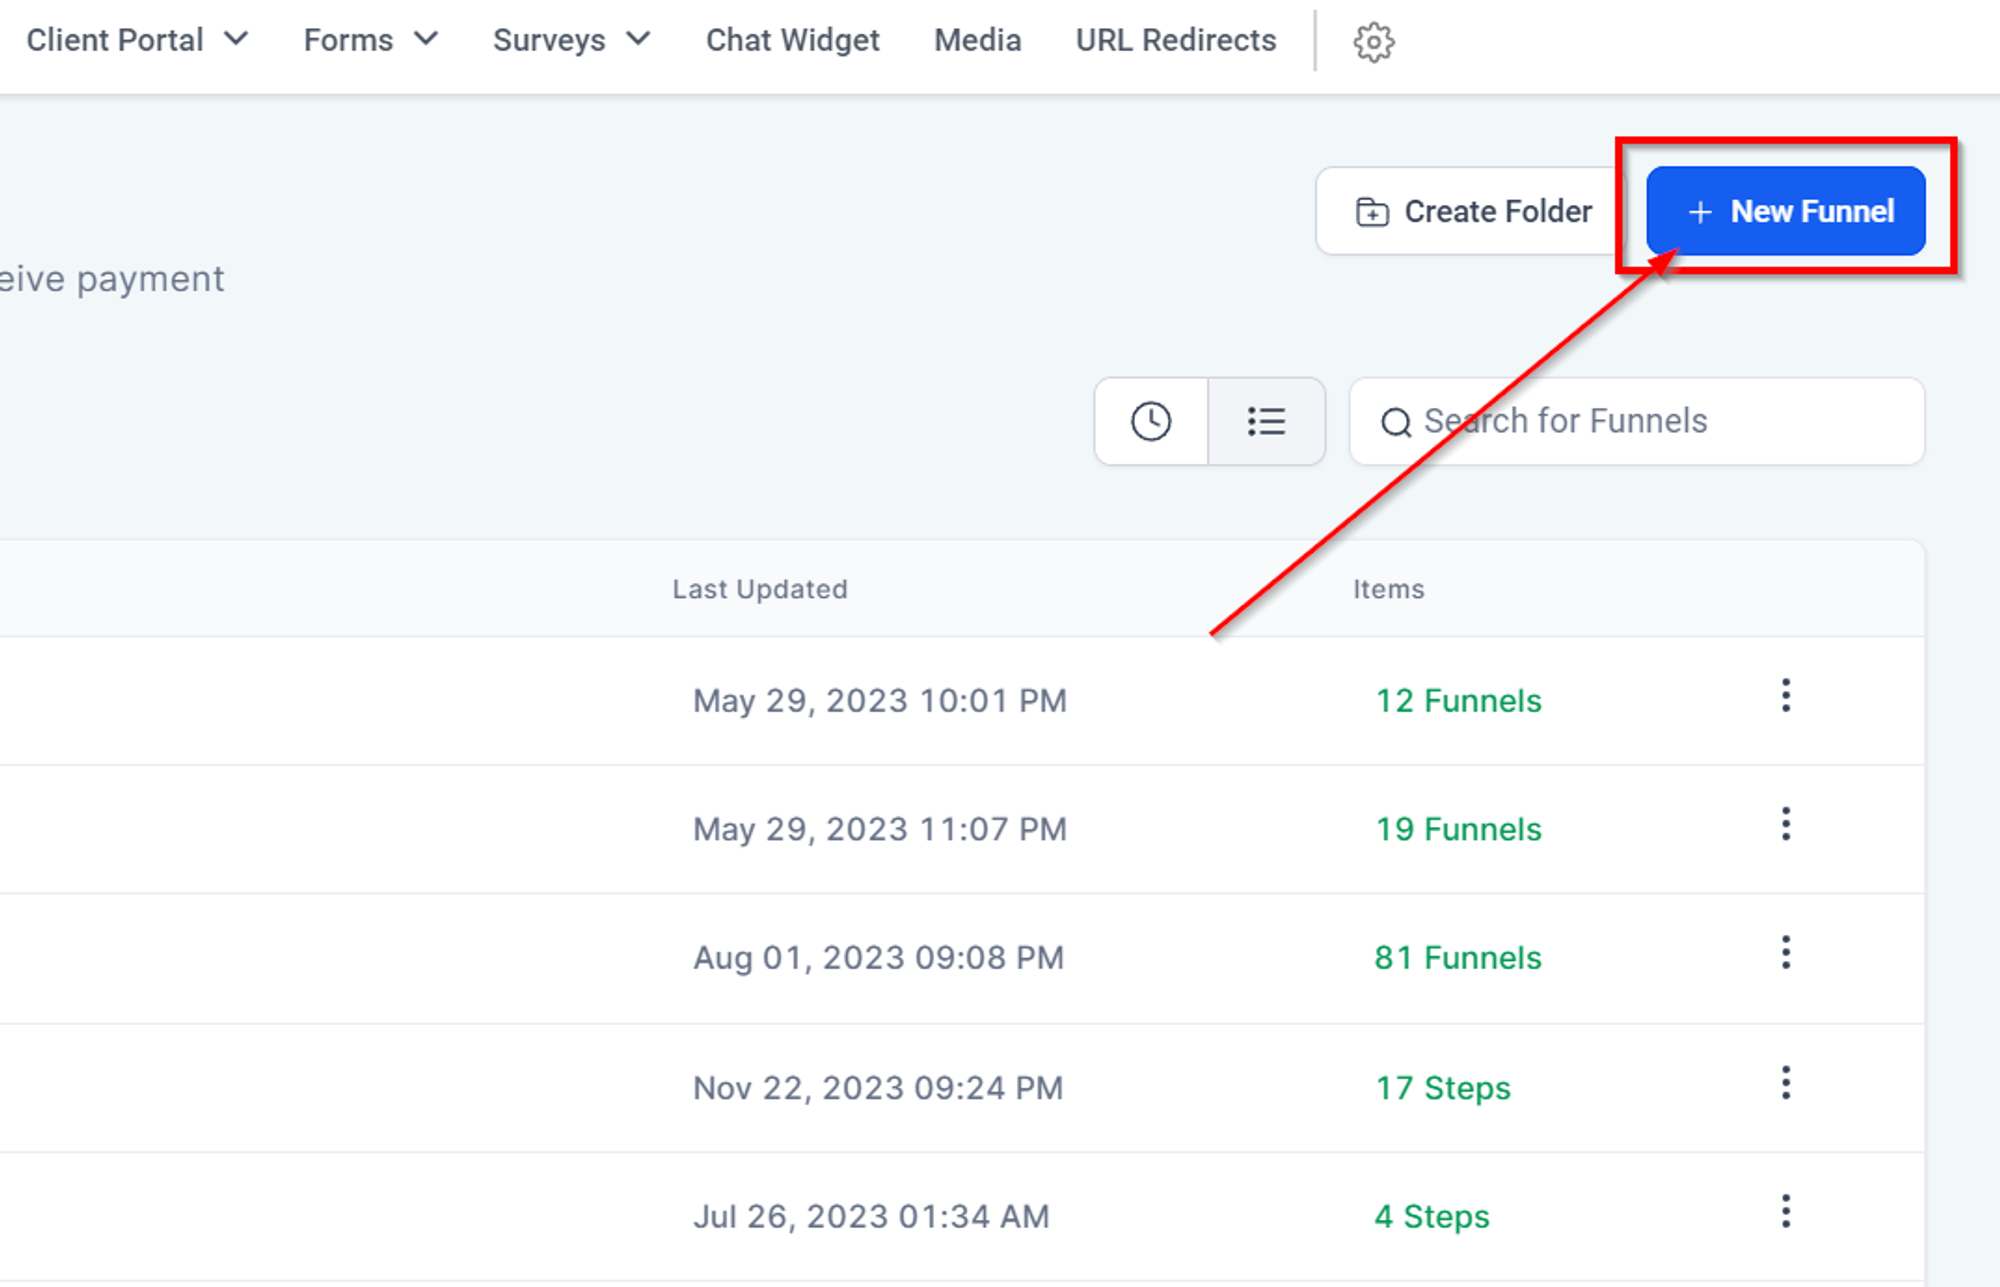Click the search magnifier icon
Image resolution: width=2000 pixels, height=1287 pixels.
tap(1396, 423)
